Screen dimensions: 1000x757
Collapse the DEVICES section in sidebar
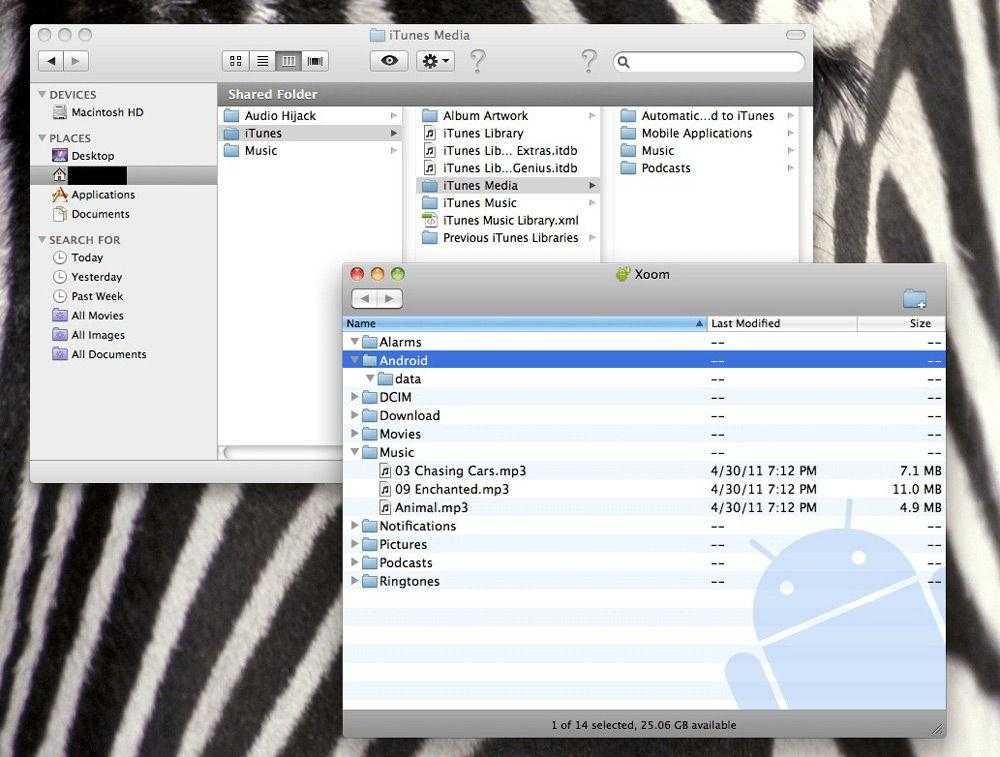point(42,95)
